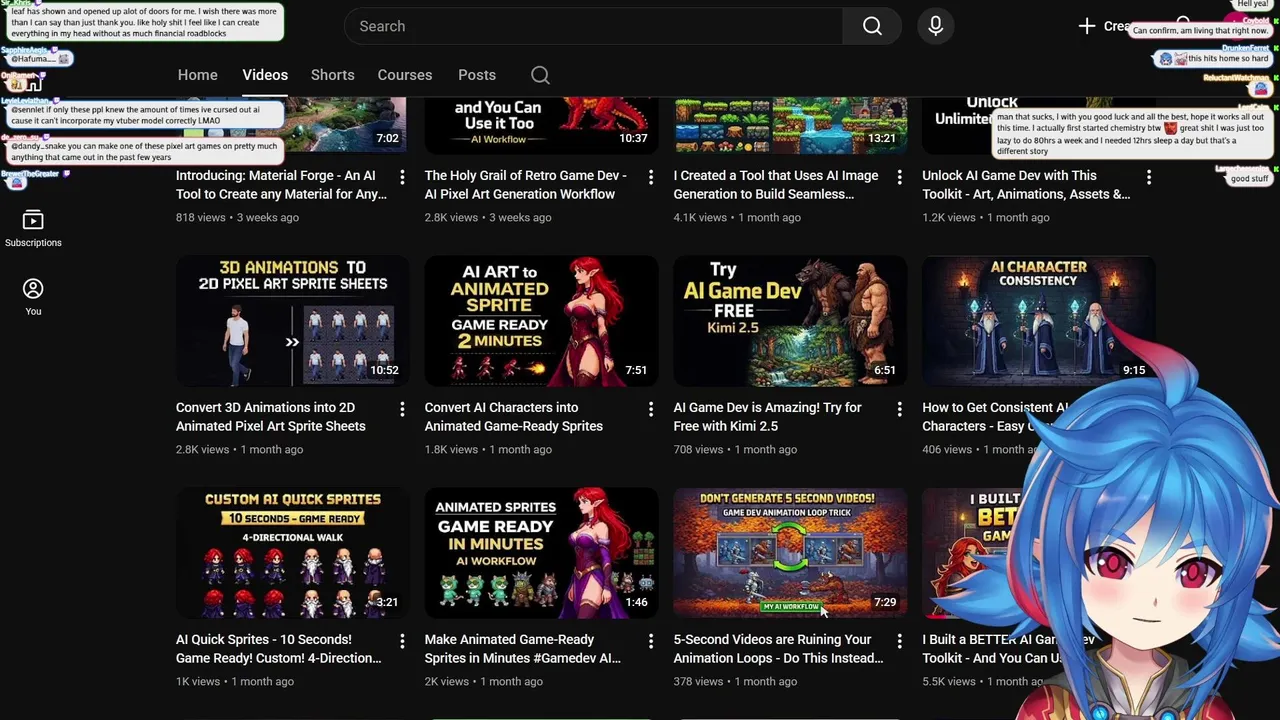Click the search magnifier button
The height and width of the screenshot is (720, 1280).
(x=872, y=26)
